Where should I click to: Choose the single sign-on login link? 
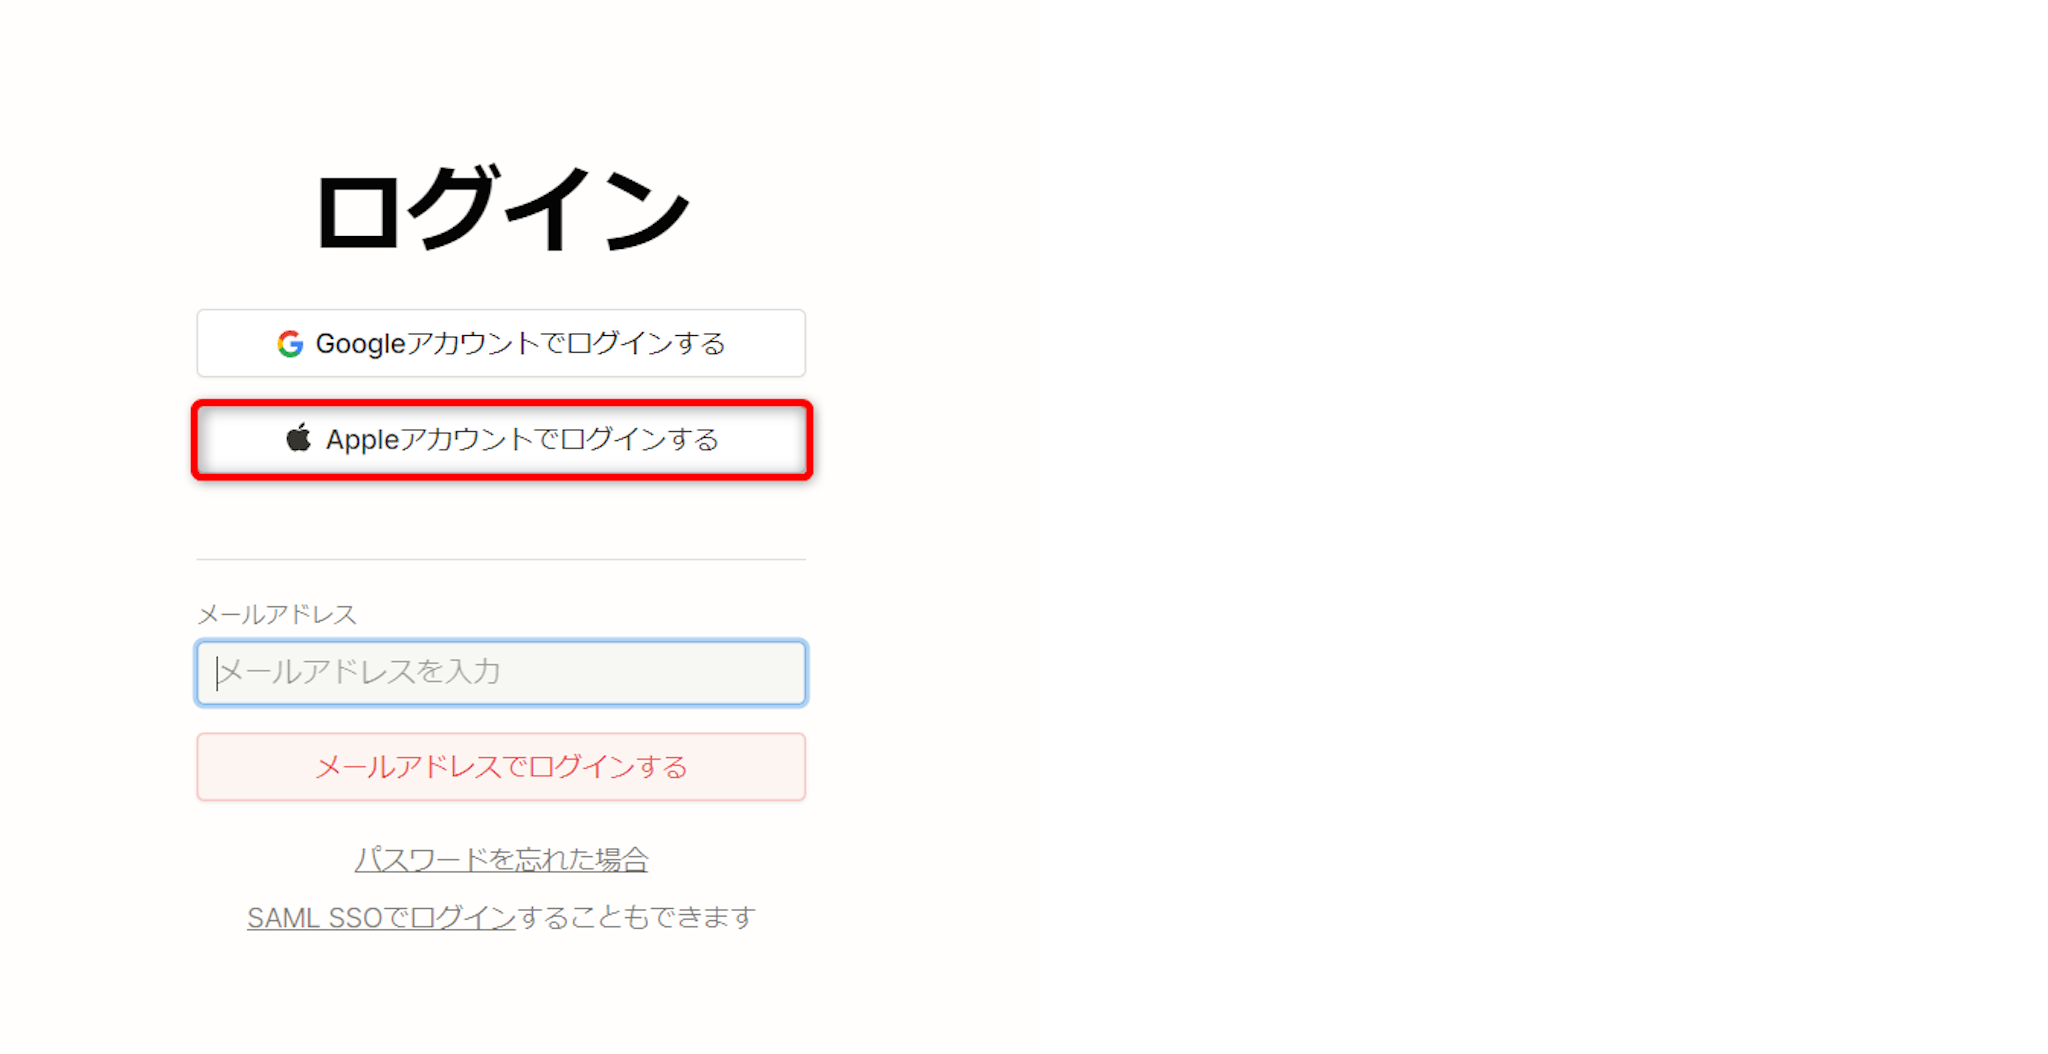pos(381,918)
